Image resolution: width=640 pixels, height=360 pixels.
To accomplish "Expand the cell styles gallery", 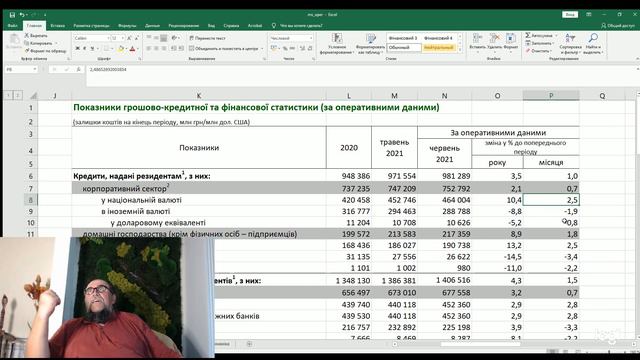I will pos(460,50).
